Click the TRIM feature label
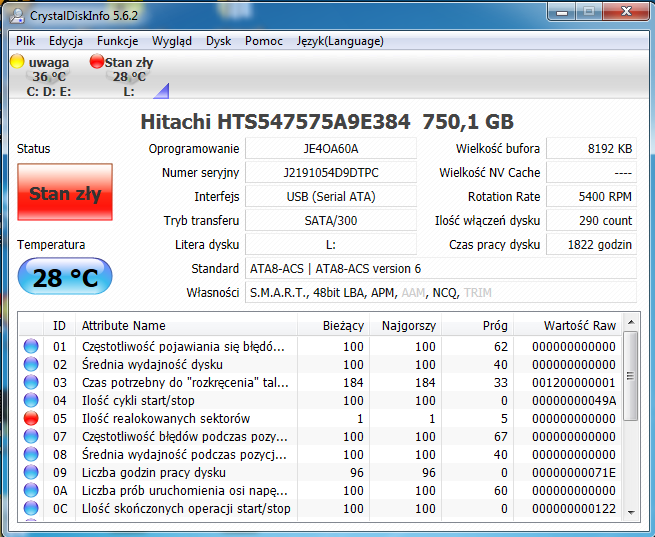The image size is (655, 537). [x=478, y=293]
